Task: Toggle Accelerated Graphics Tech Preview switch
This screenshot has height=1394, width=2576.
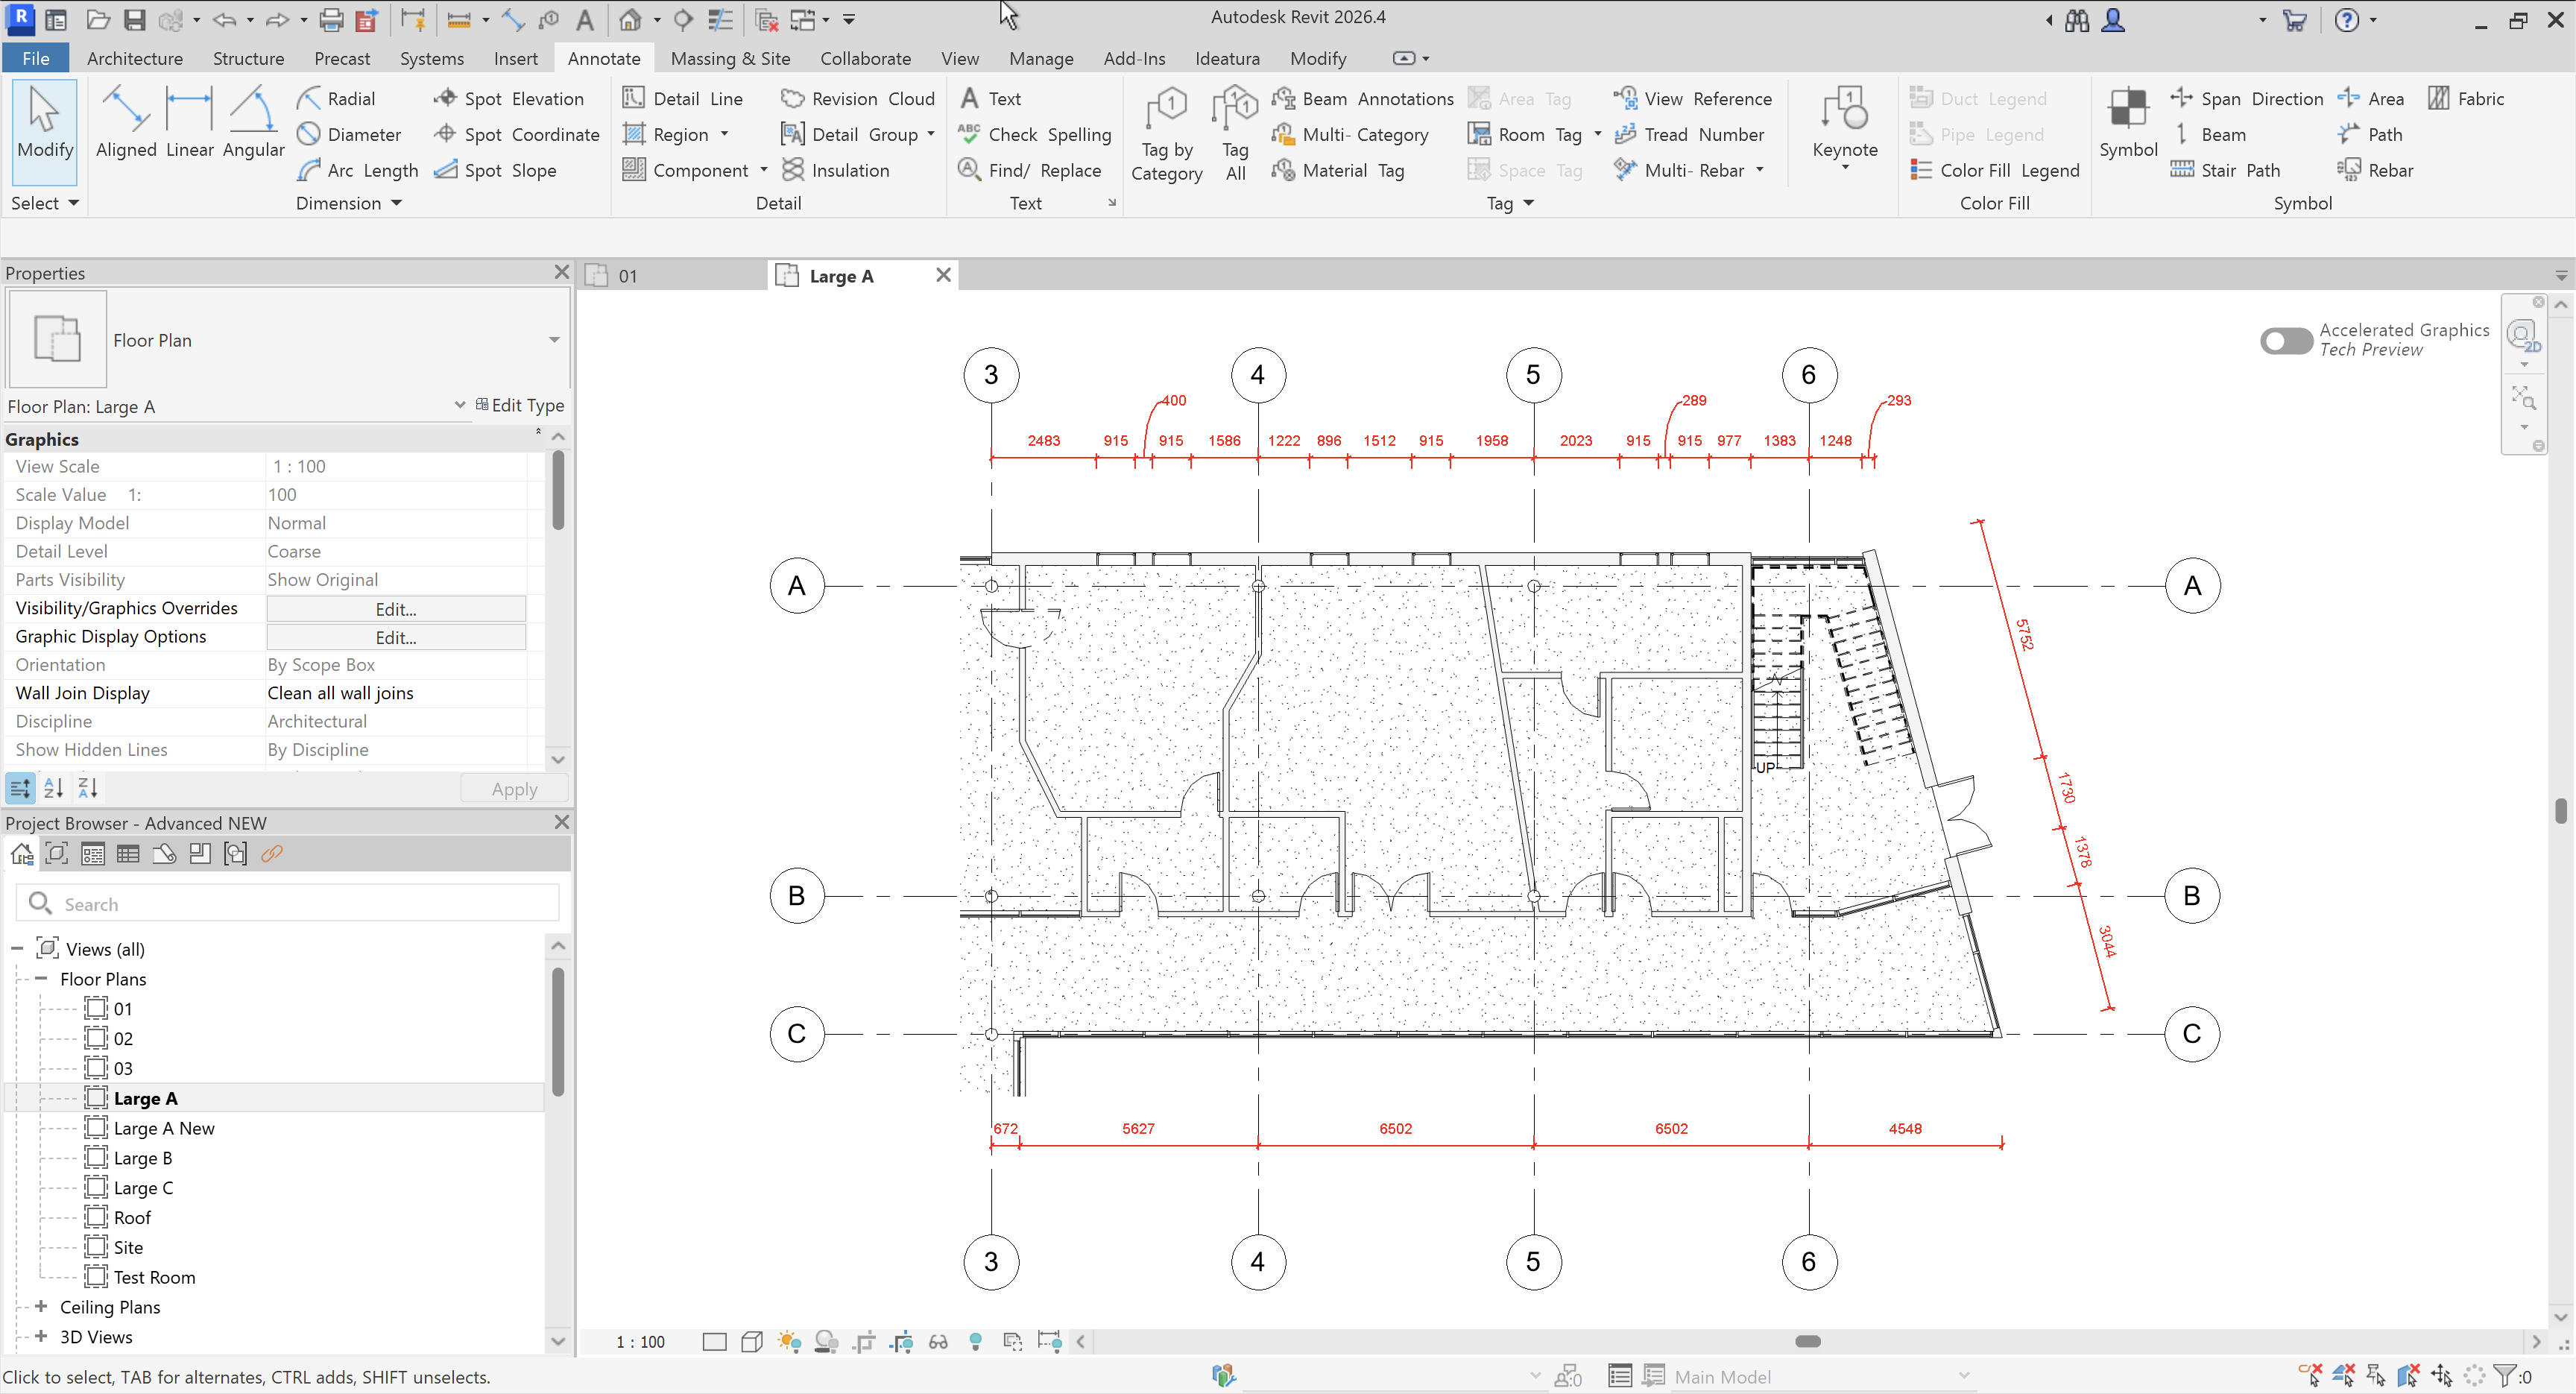Action: pos(2285,340)
